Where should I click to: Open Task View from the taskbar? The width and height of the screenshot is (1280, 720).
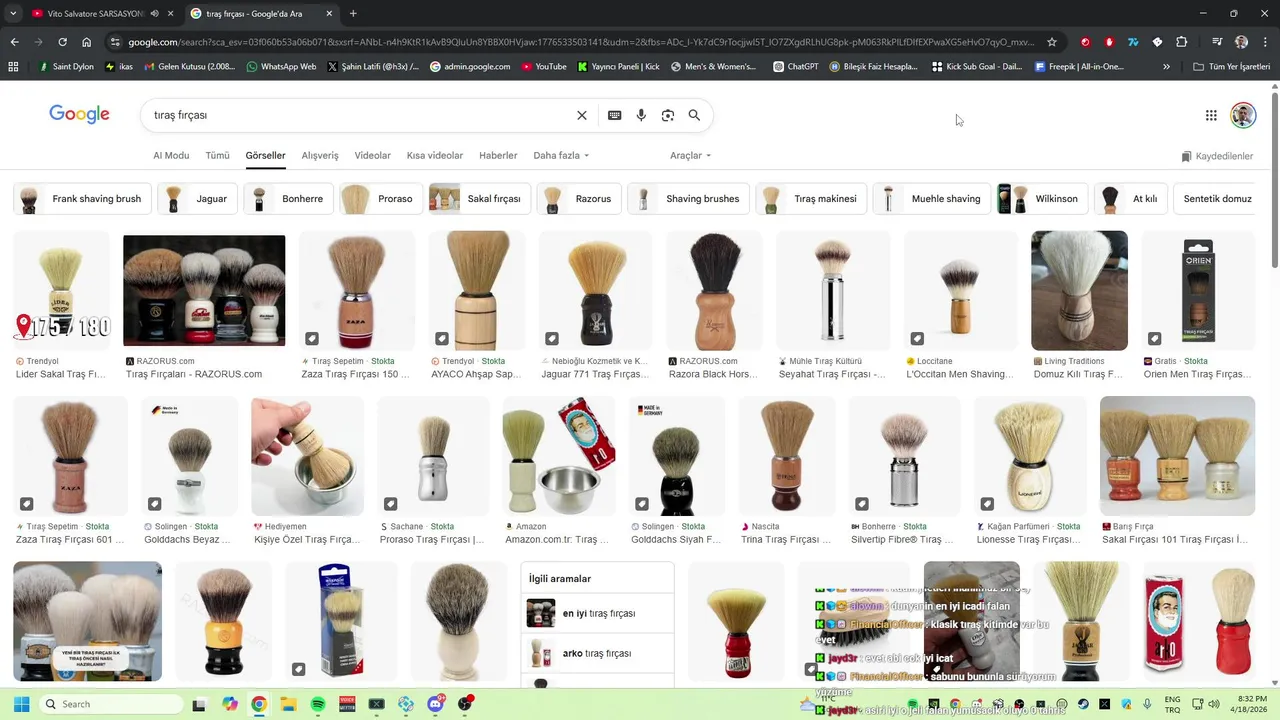pos(199,704)
